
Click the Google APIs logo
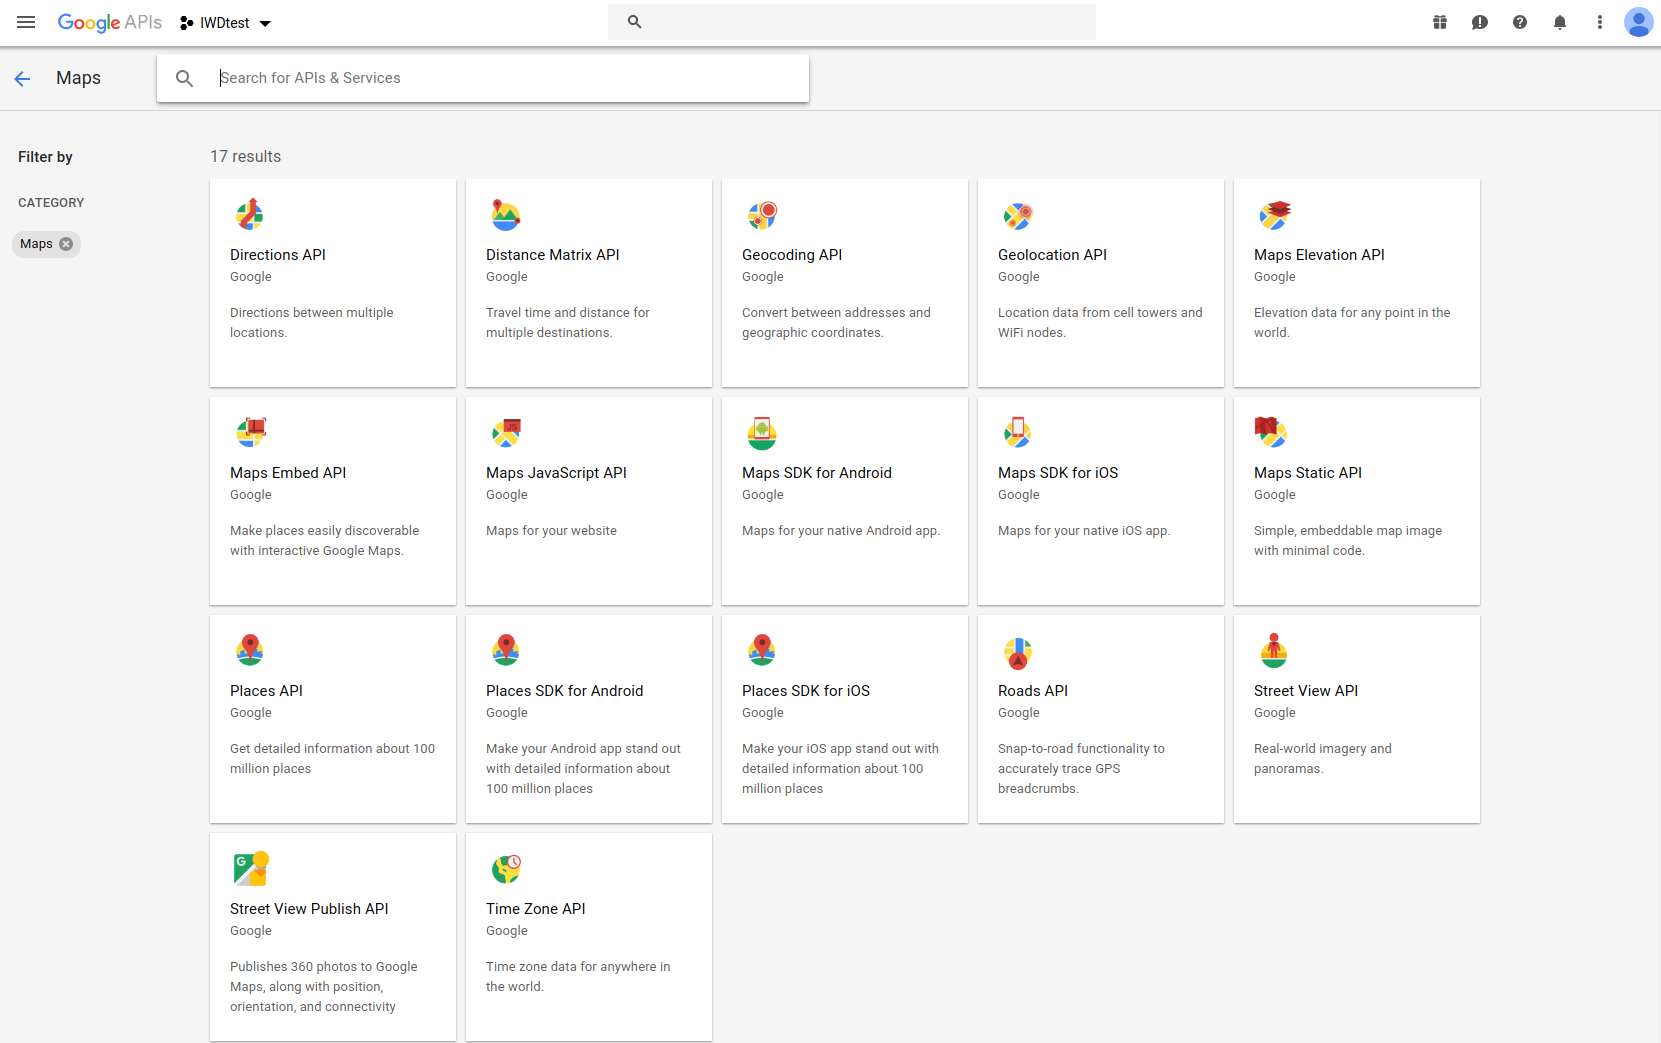pyautogui.click(x=109, y=22)
